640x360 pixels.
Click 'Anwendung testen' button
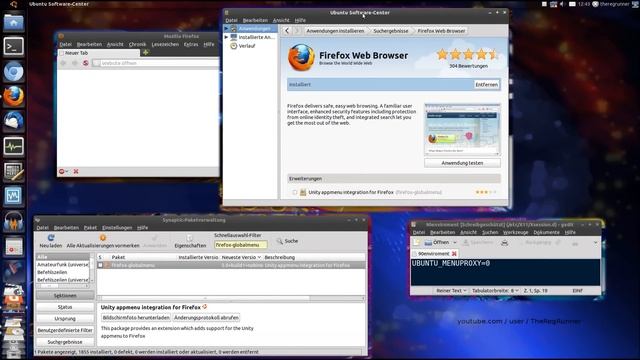click(462, 163)
